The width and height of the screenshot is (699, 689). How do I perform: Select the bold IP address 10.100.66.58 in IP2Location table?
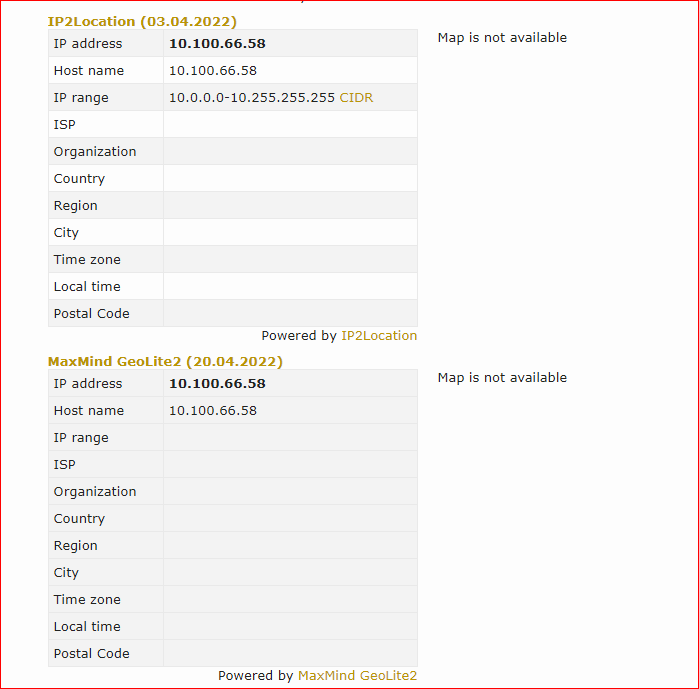[217, 44]
